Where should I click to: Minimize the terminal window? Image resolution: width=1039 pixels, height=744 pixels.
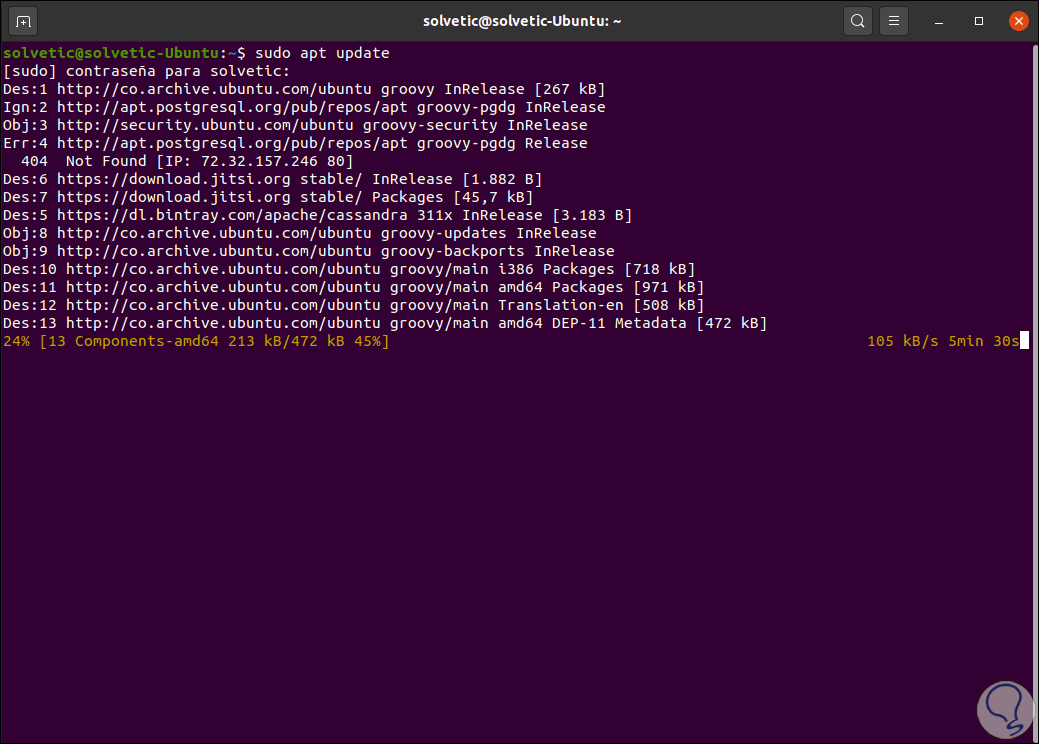click(x=939, y=21)
